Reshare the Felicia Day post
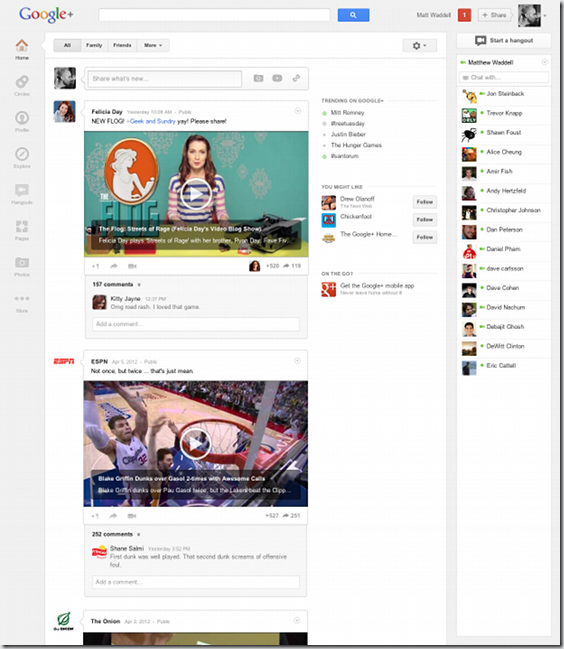The width and height of the screenshot is (564, 649). click(x=113, y=266)
